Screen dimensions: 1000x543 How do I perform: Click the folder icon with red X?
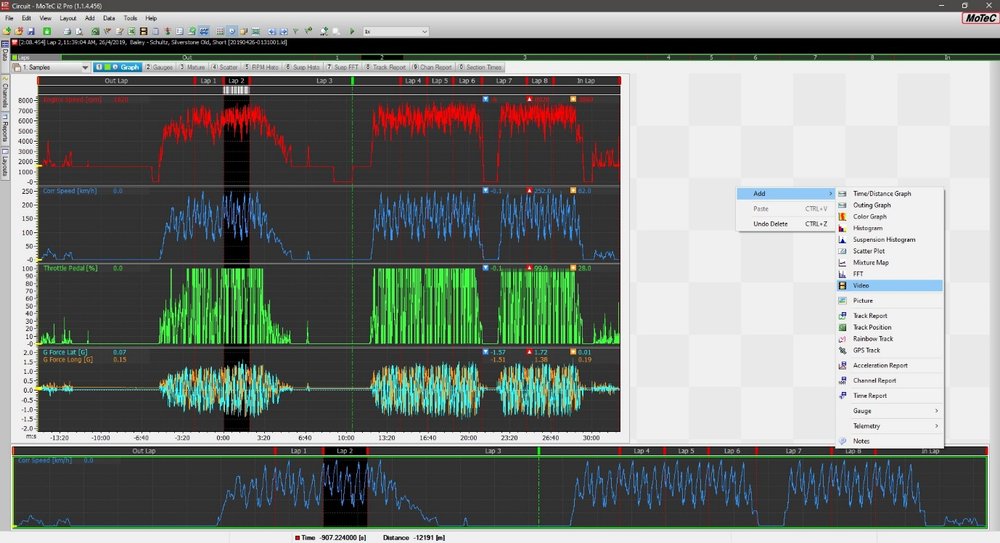tap(18, 31)
